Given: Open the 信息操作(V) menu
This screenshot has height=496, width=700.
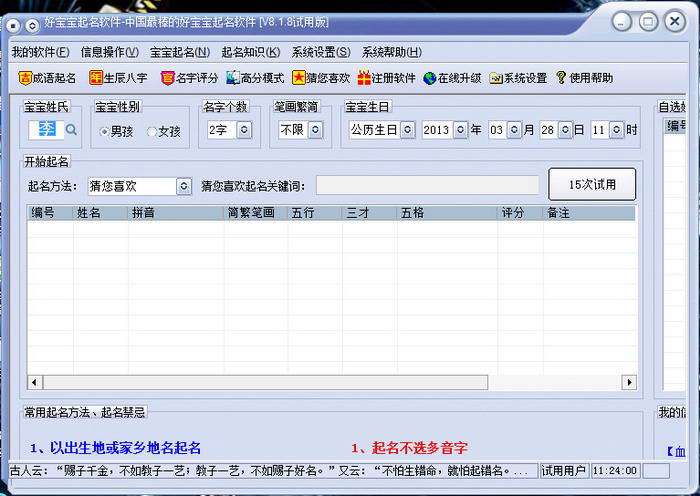Looking at the screenshot, I should pos(110,52).
